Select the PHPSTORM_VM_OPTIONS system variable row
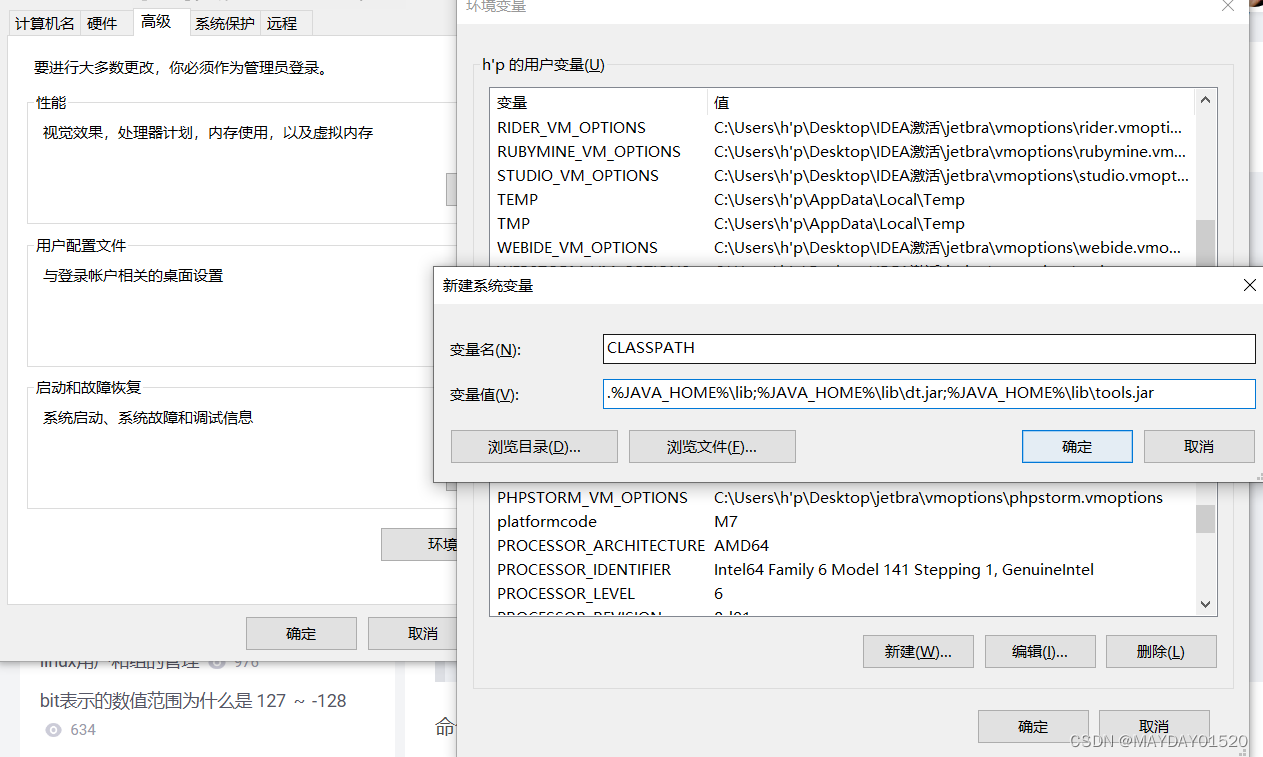The width and height of the screenshot is (1263, 757). coord(842,498)
